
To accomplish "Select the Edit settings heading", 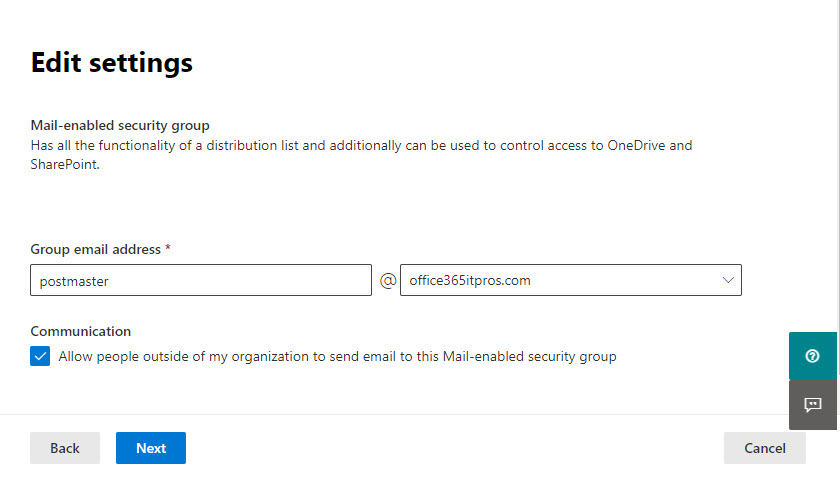I will [111, 63].
